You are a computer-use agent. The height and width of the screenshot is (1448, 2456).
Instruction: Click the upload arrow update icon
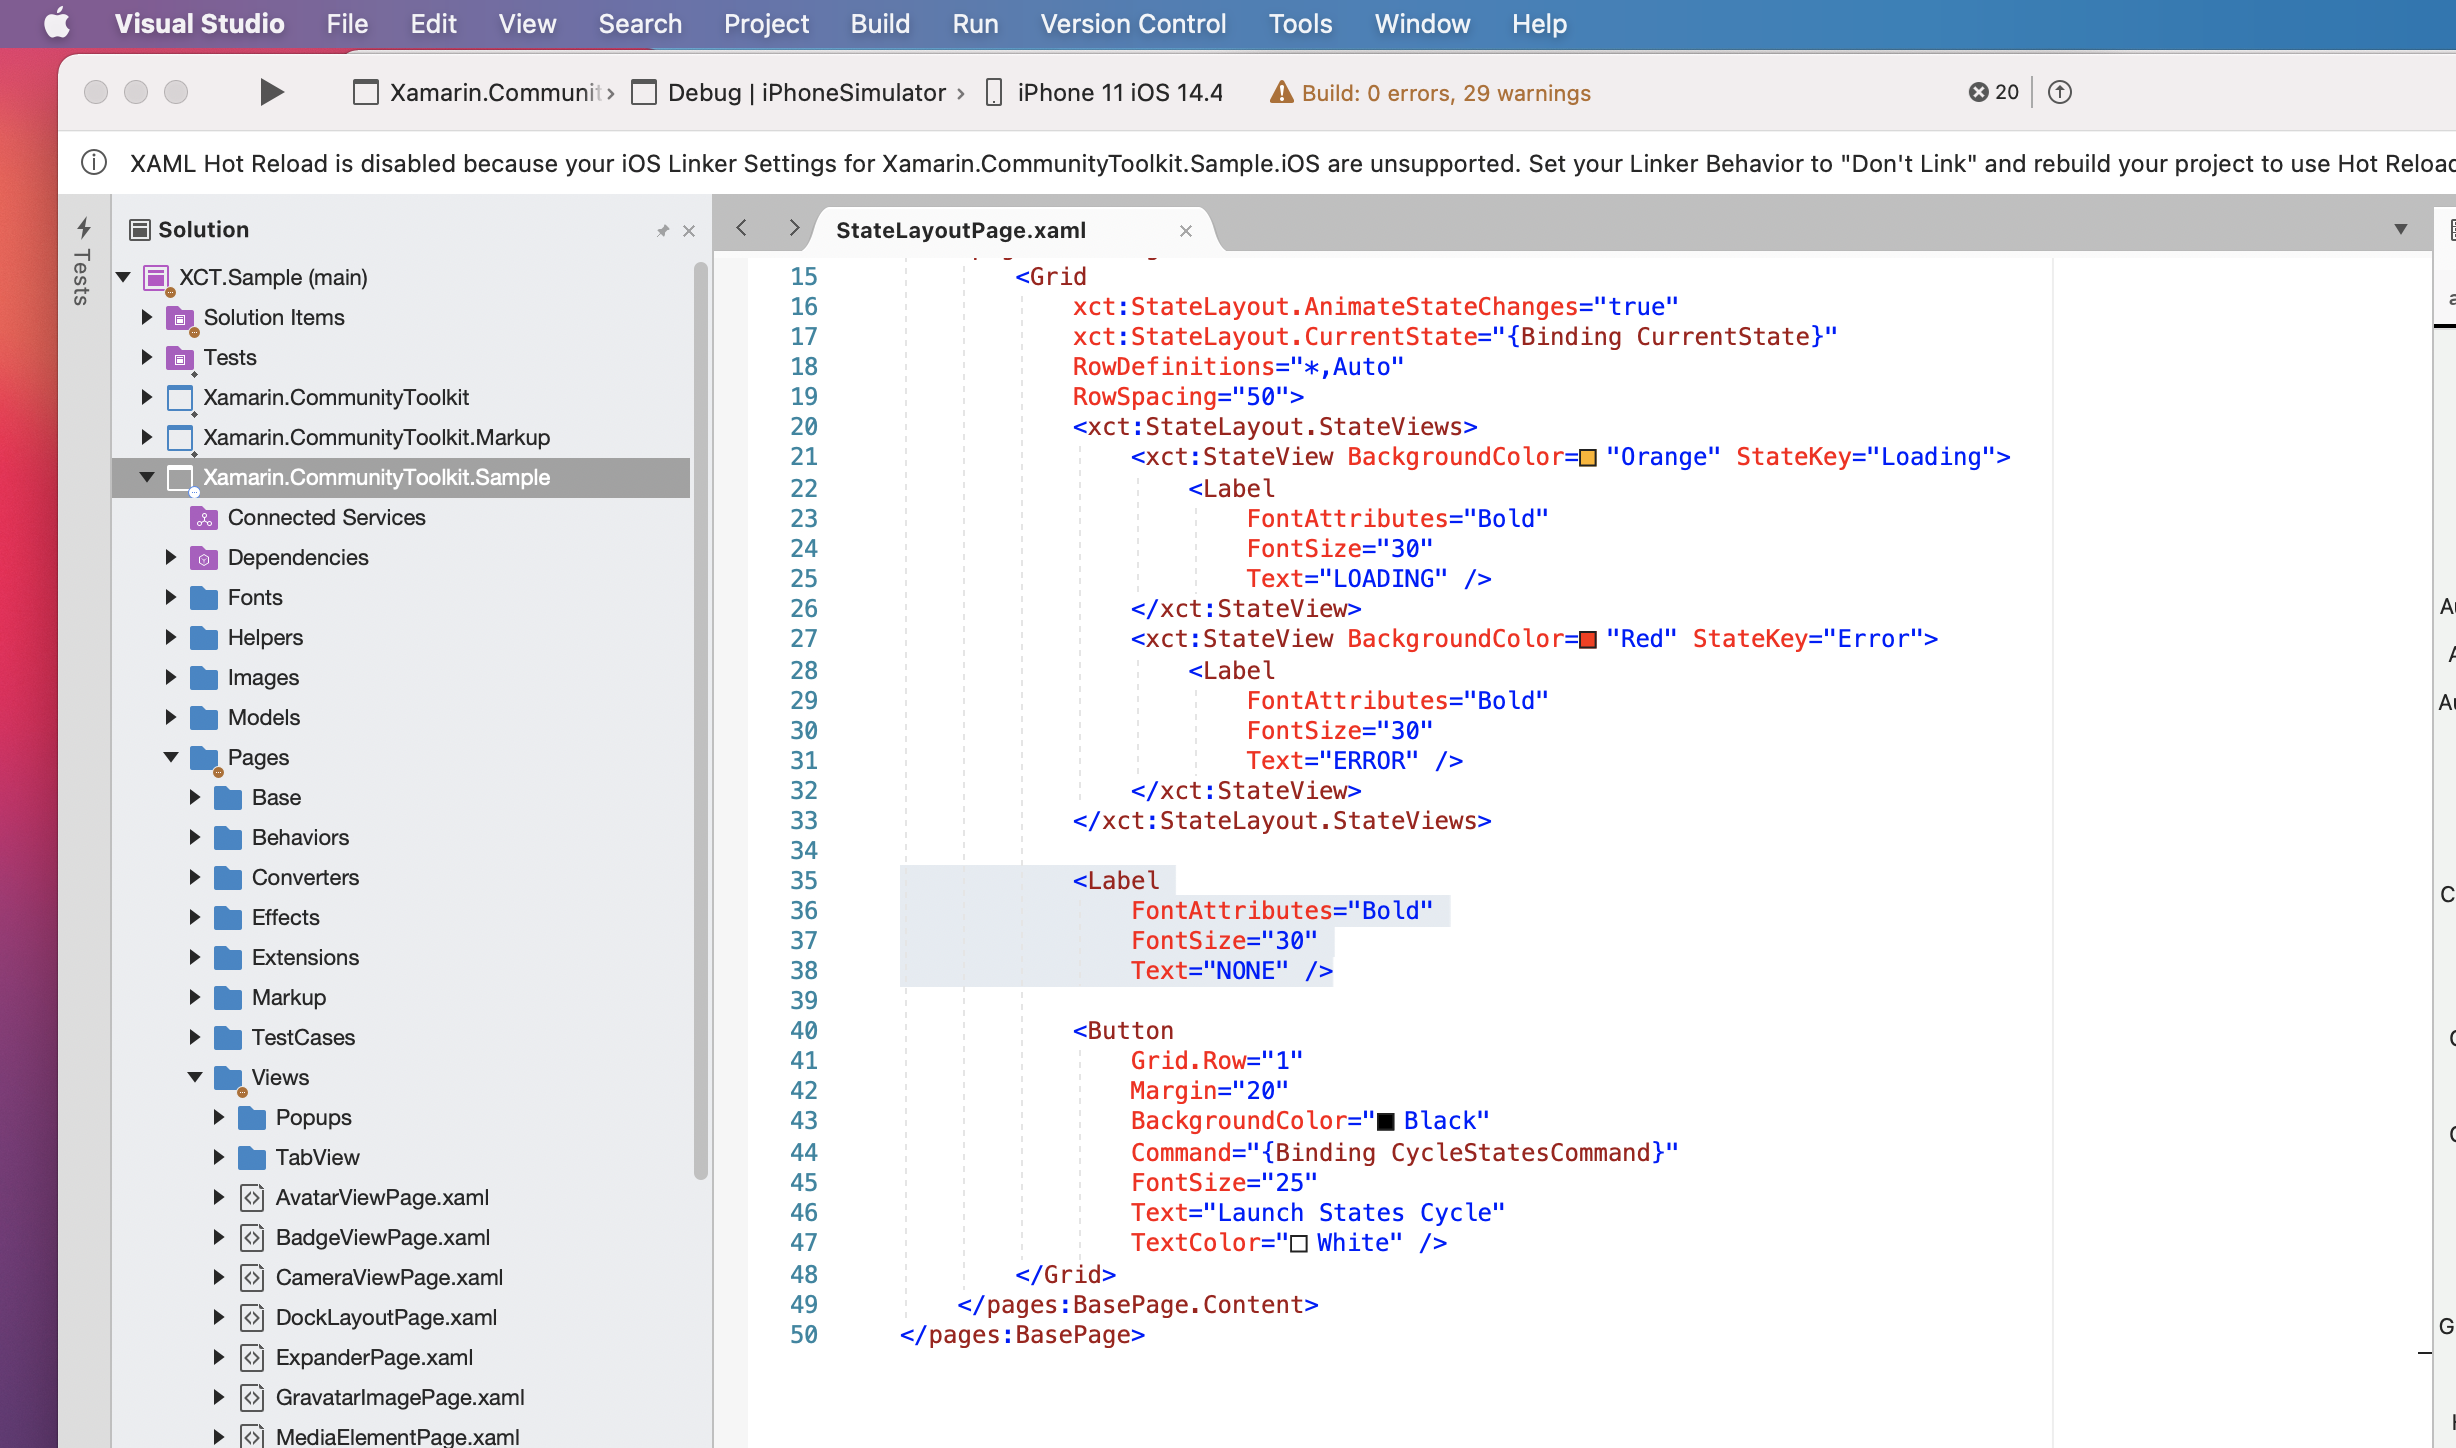pyautogui.click(x=2059, y=92)
